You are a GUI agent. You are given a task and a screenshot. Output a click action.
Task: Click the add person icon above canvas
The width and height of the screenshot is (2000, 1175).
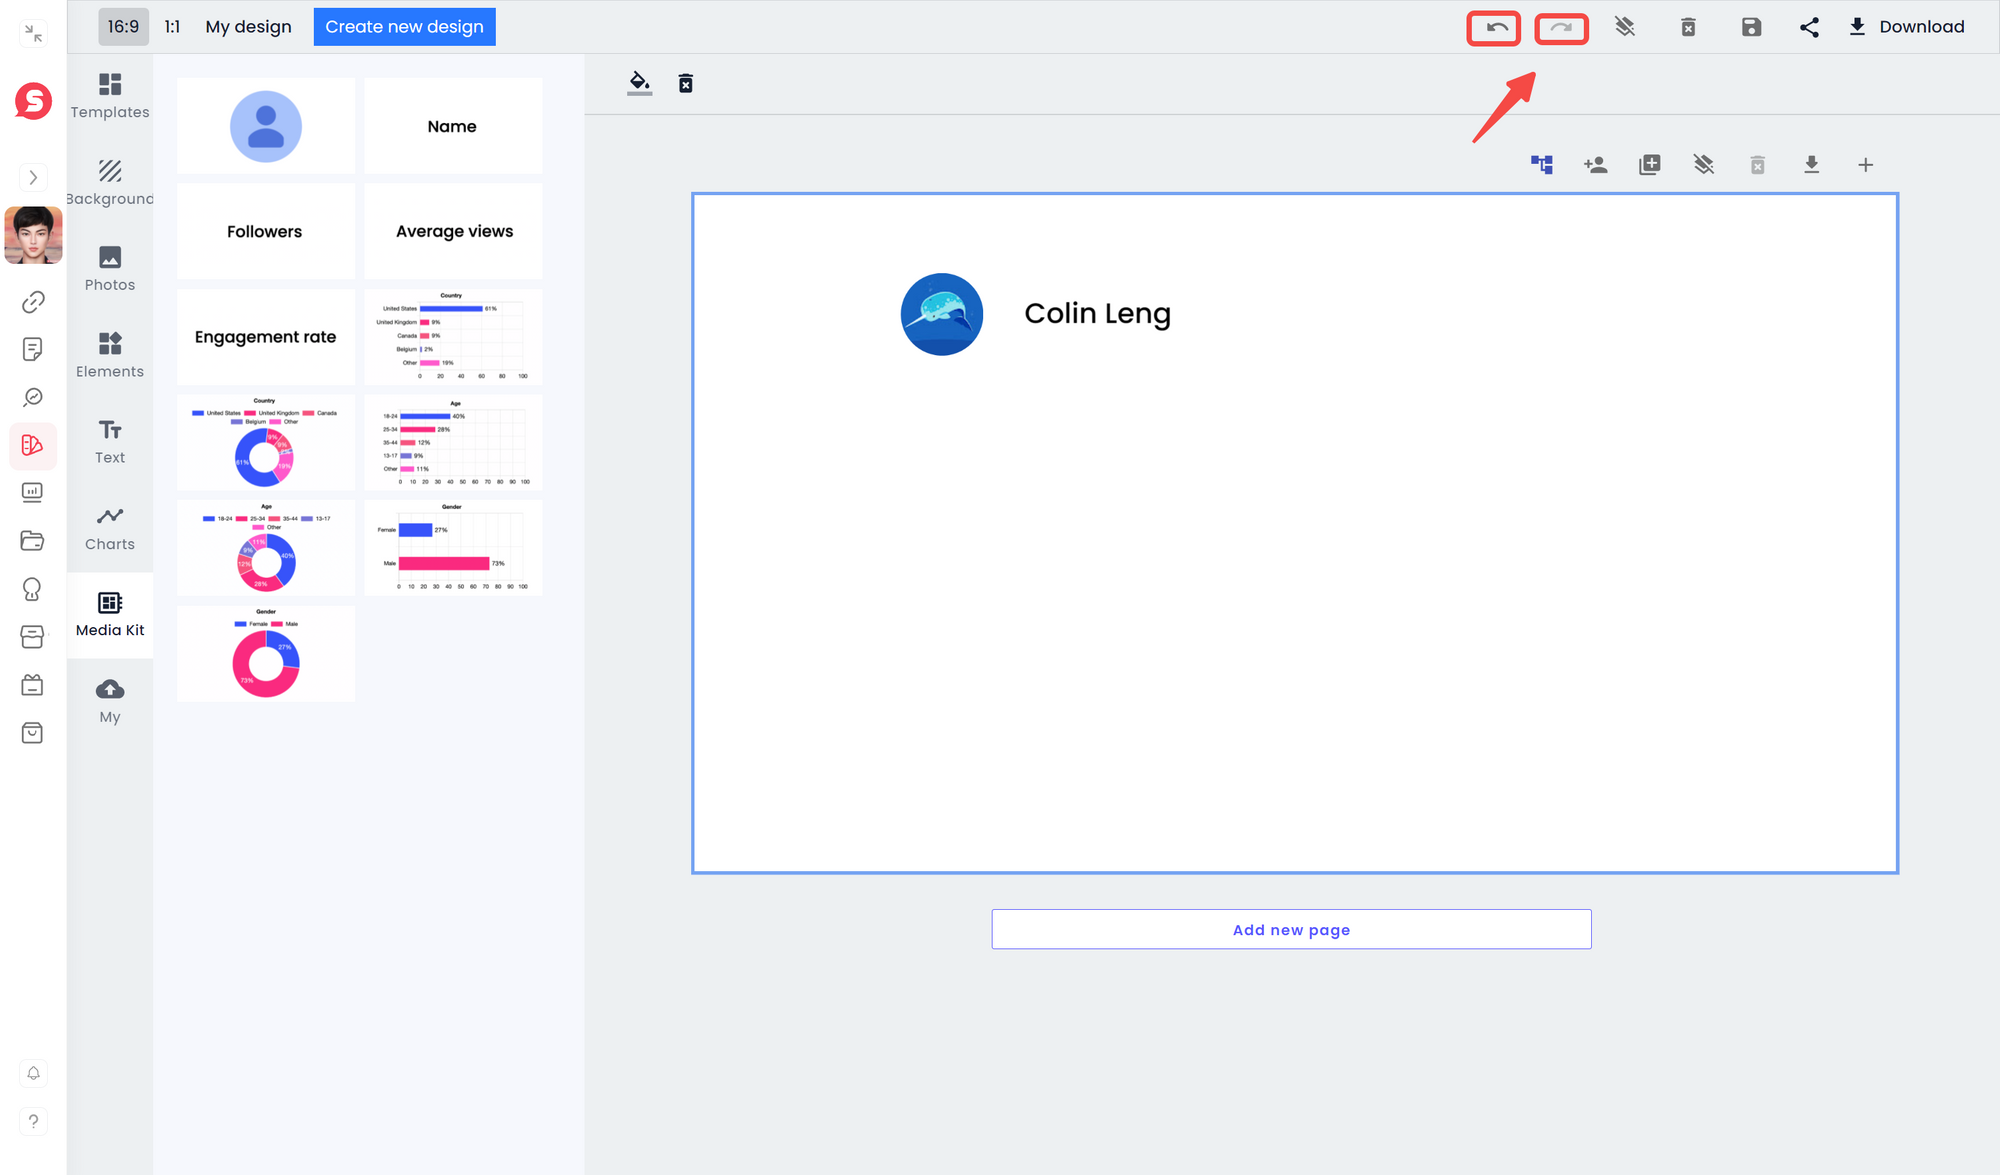tap(1596, 165)
